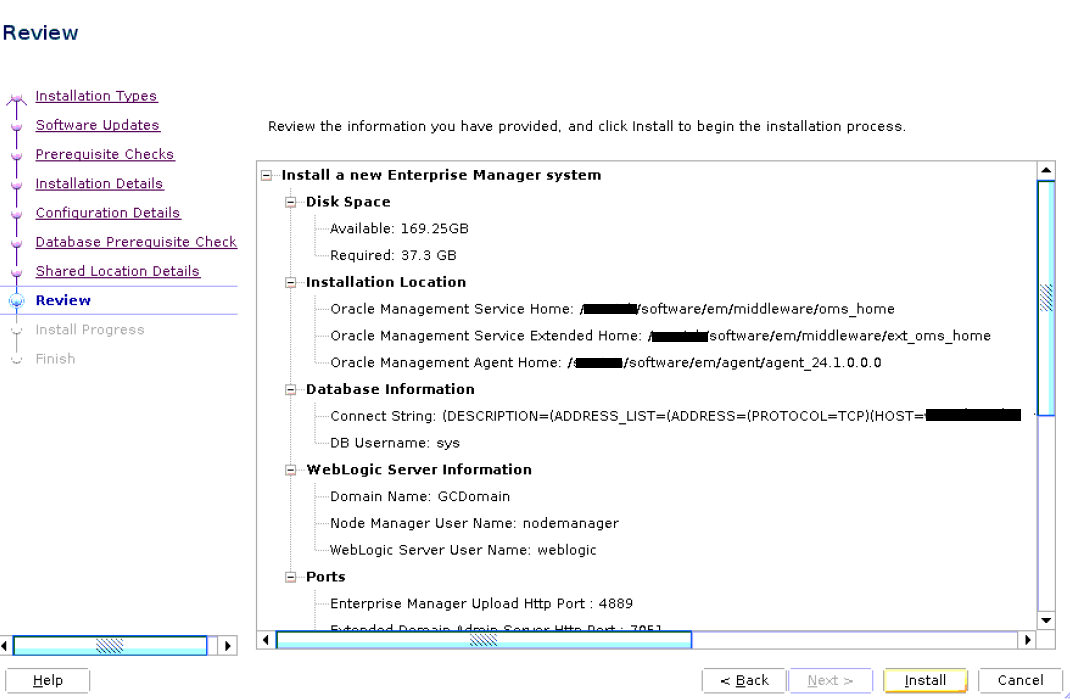Collapse the Installation Location section
The width and height of the screenshot is (1070, 699).
(x=291, y=283)
